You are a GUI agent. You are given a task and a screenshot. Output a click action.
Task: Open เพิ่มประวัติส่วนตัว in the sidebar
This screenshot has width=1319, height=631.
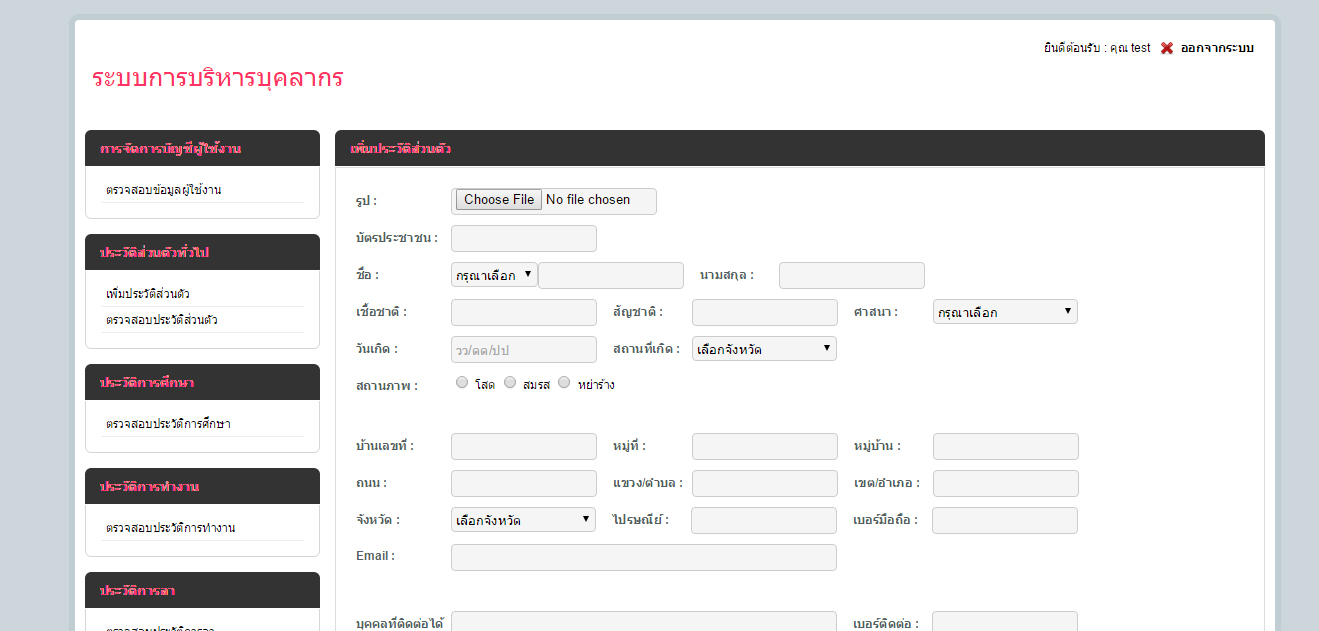click(148, 294)
